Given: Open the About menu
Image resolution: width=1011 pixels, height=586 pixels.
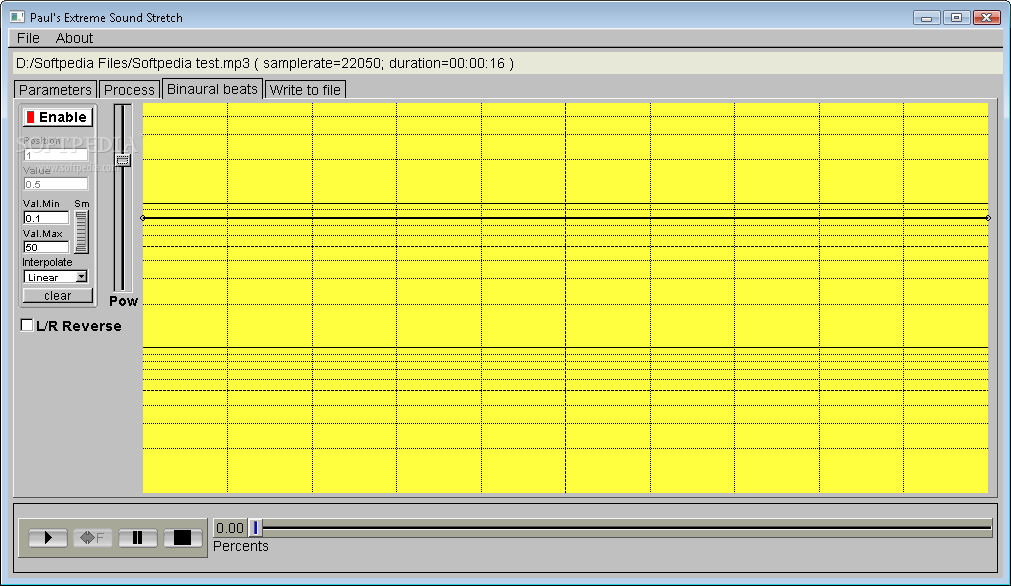Looking at the screenshot, I should [74, 38].
